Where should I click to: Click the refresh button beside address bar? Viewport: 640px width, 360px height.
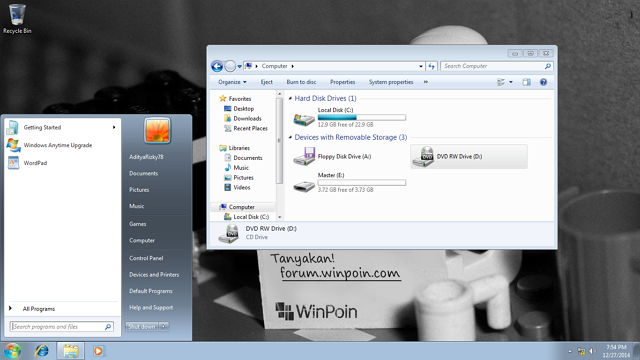[431, 66]
